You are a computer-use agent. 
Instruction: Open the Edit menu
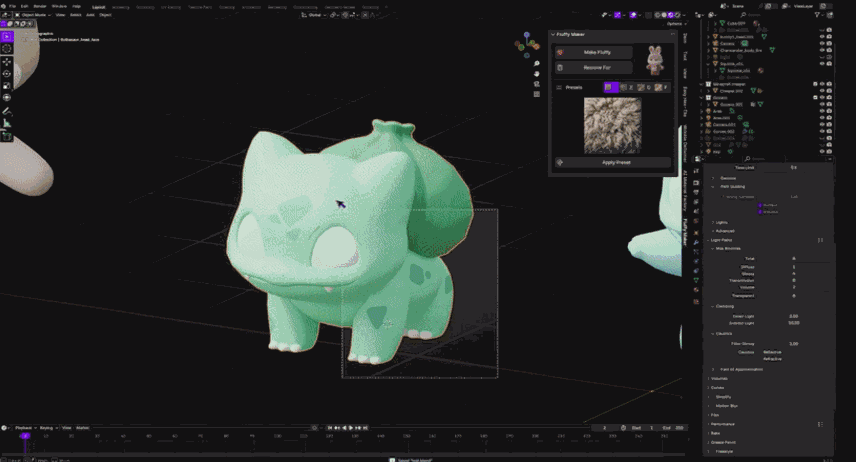point(25,6)
